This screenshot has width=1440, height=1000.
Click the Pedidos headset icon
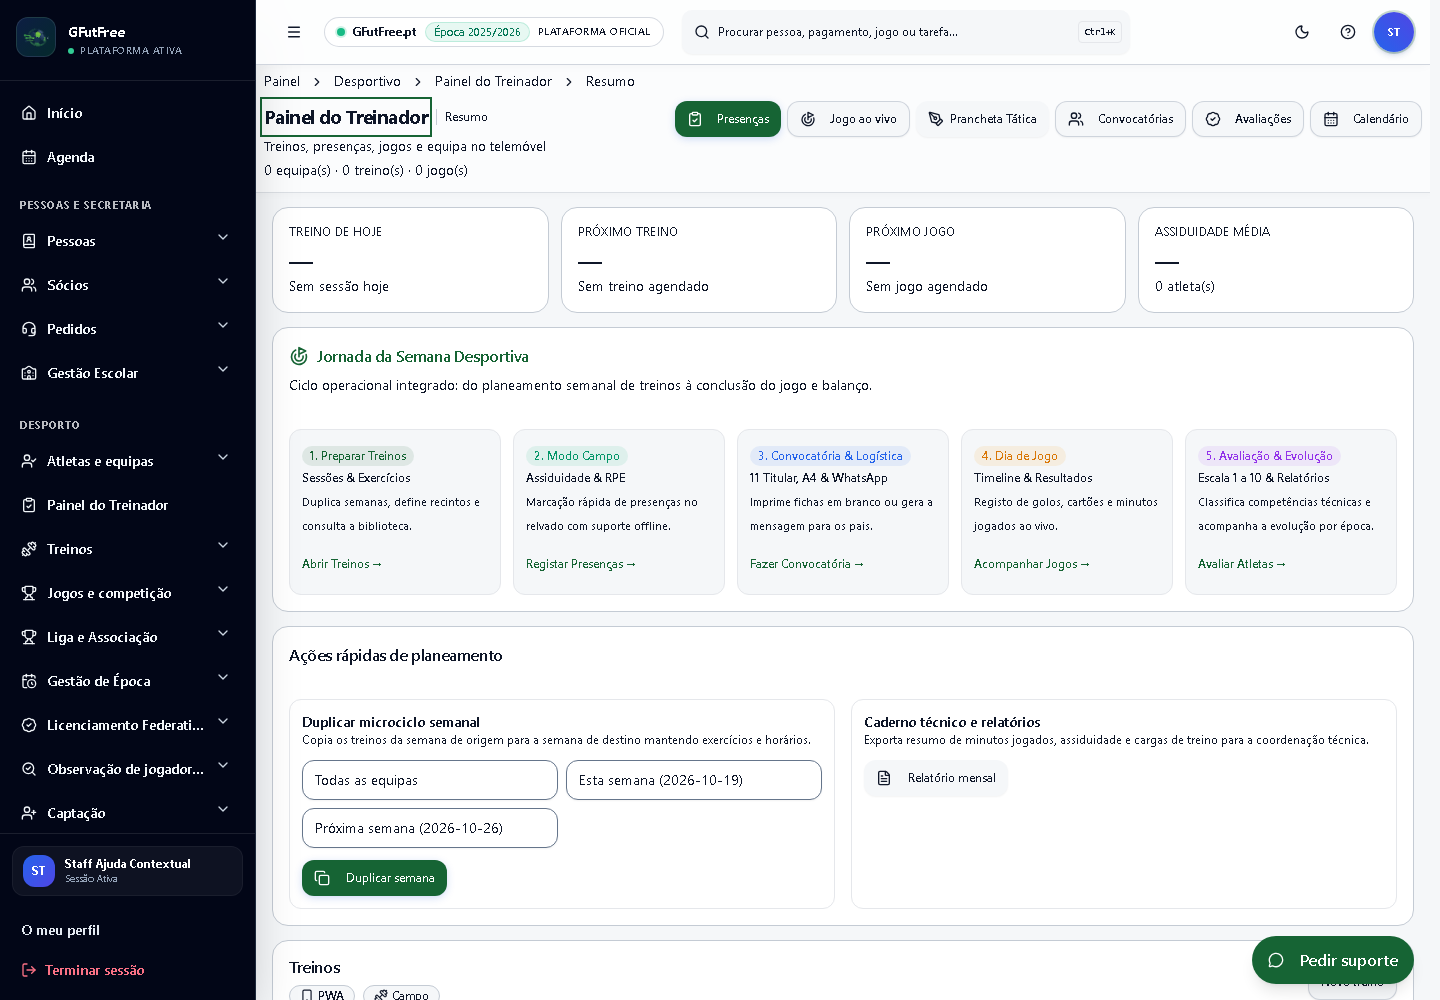pos(29,329)
